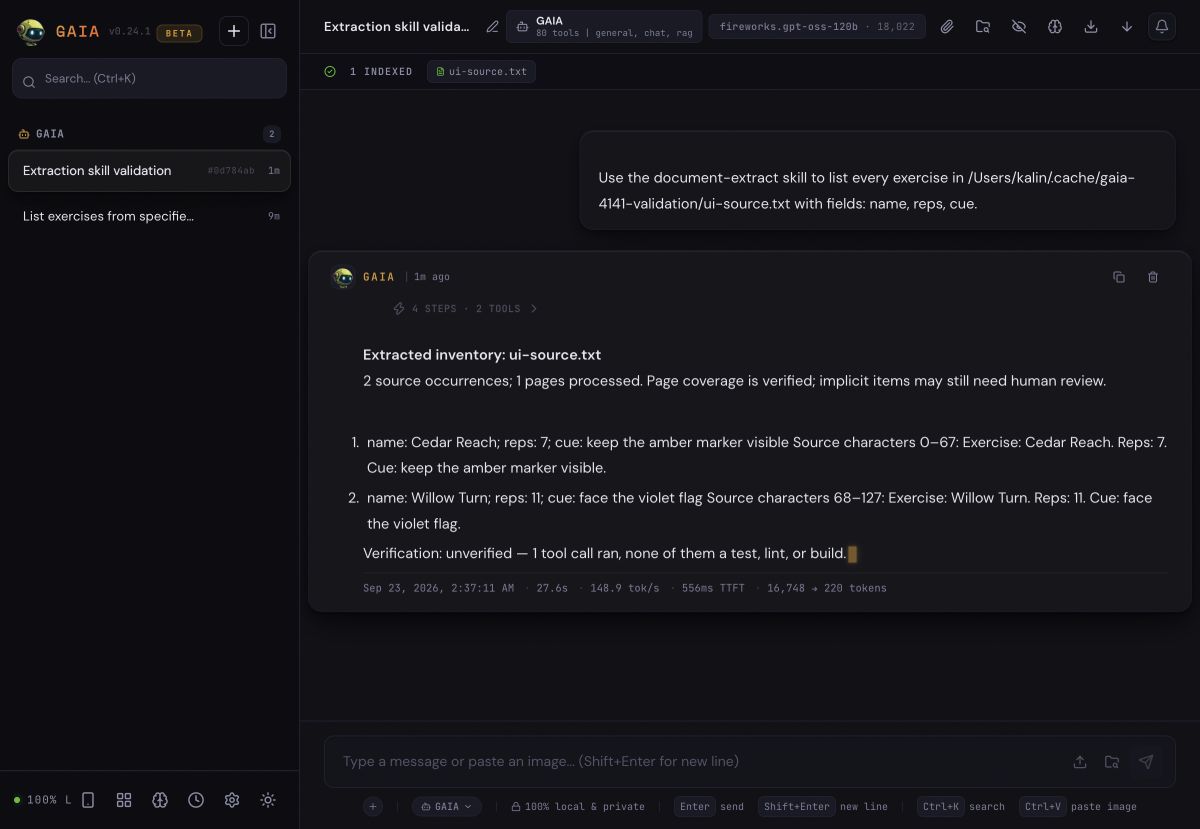Click the 100% local & private indicator
Viewport: 1200px width, 829px height.
(578, 807)
